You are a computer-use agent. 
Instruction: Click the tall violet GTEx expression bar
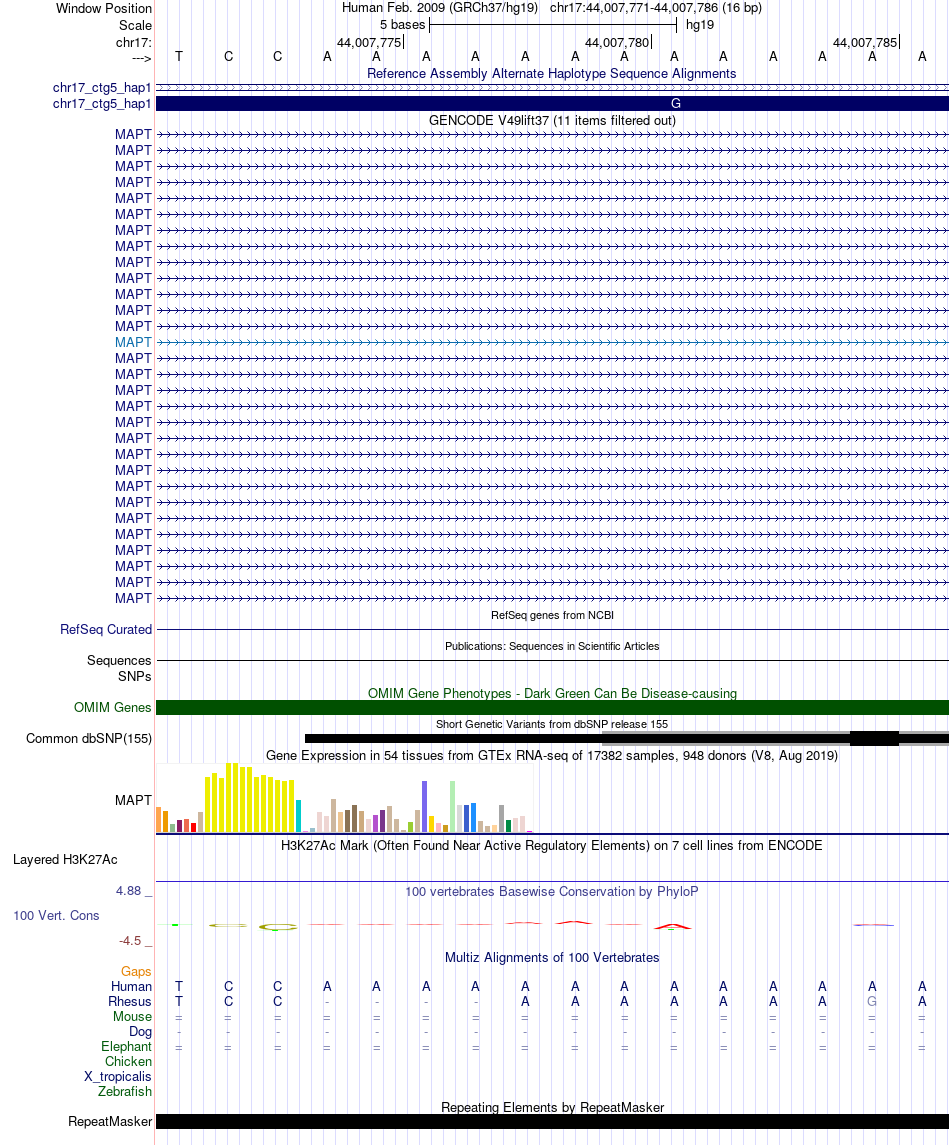[424, 807]
